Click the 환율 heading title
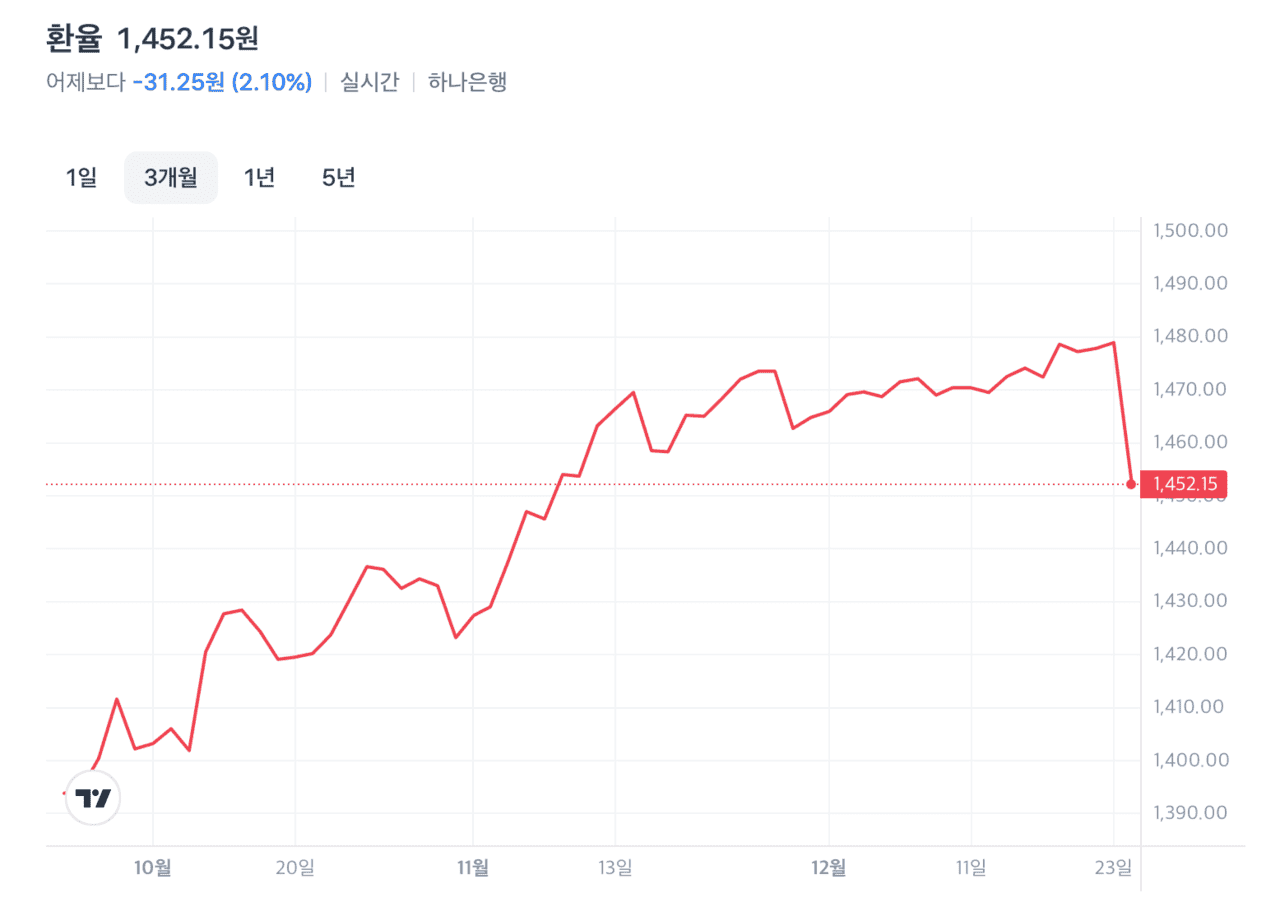The height and width of the screenshot is (916, 1280). point(72,40)
